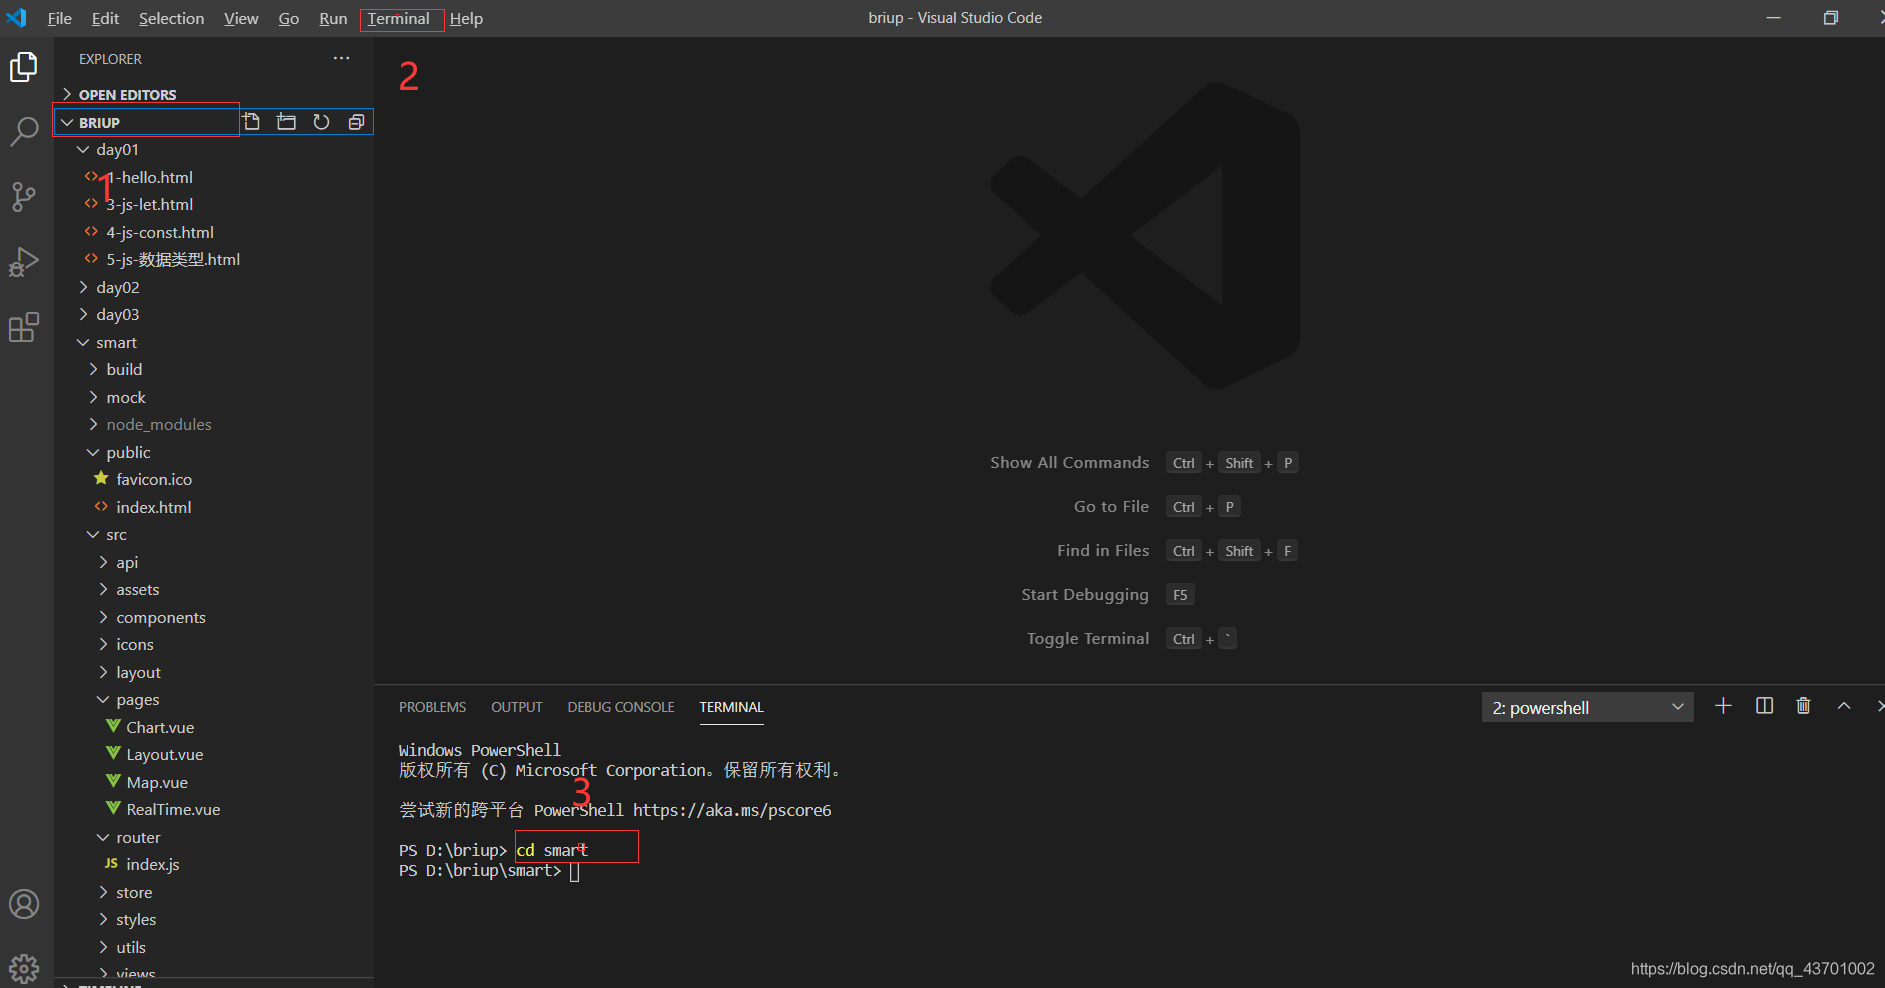
Task: Open the Accounts icon
Action: click(x=24, y=904)
